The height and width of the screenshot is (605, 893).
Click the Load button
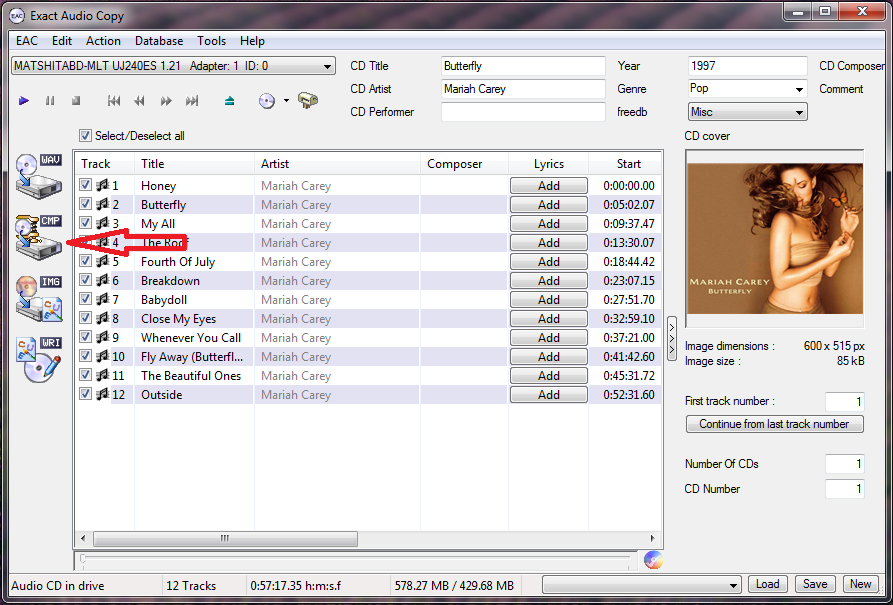click(x=767, y=584)
